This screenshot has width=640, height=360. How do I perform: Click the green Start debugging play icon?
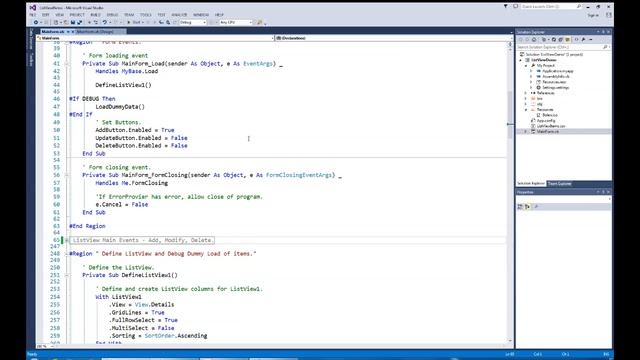(129, 22)
